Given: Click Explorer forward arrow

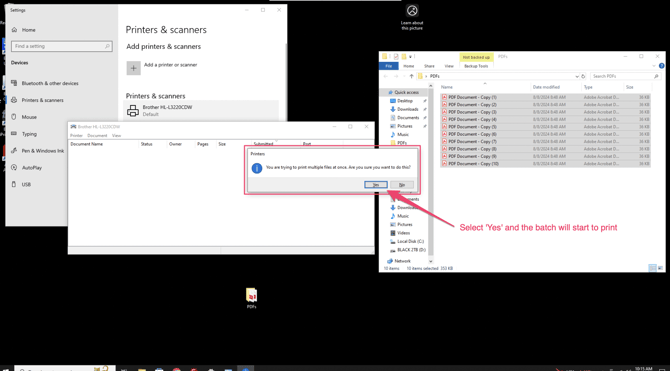Looking at the screenshot, I should [x=395, y=76].
